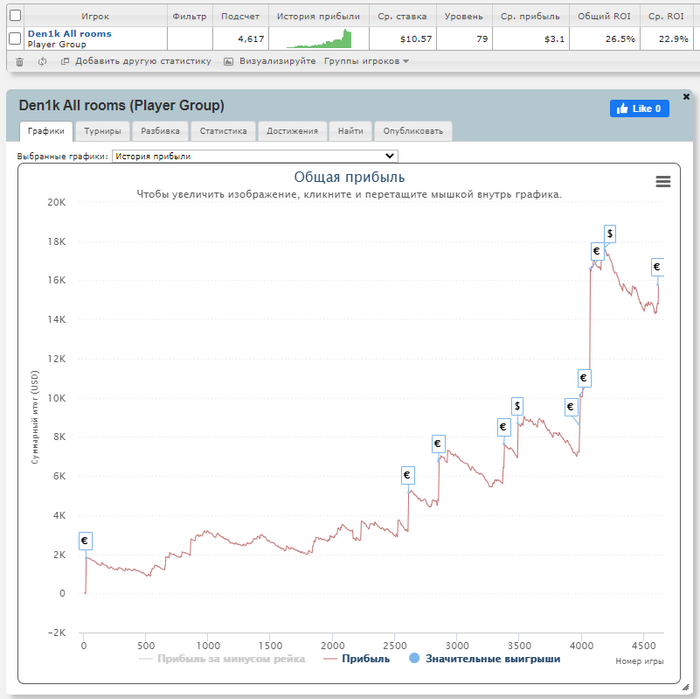Click the euro marker near the 12K level
The width and height of the screenshot is (700, 699).
pos(584,378)
